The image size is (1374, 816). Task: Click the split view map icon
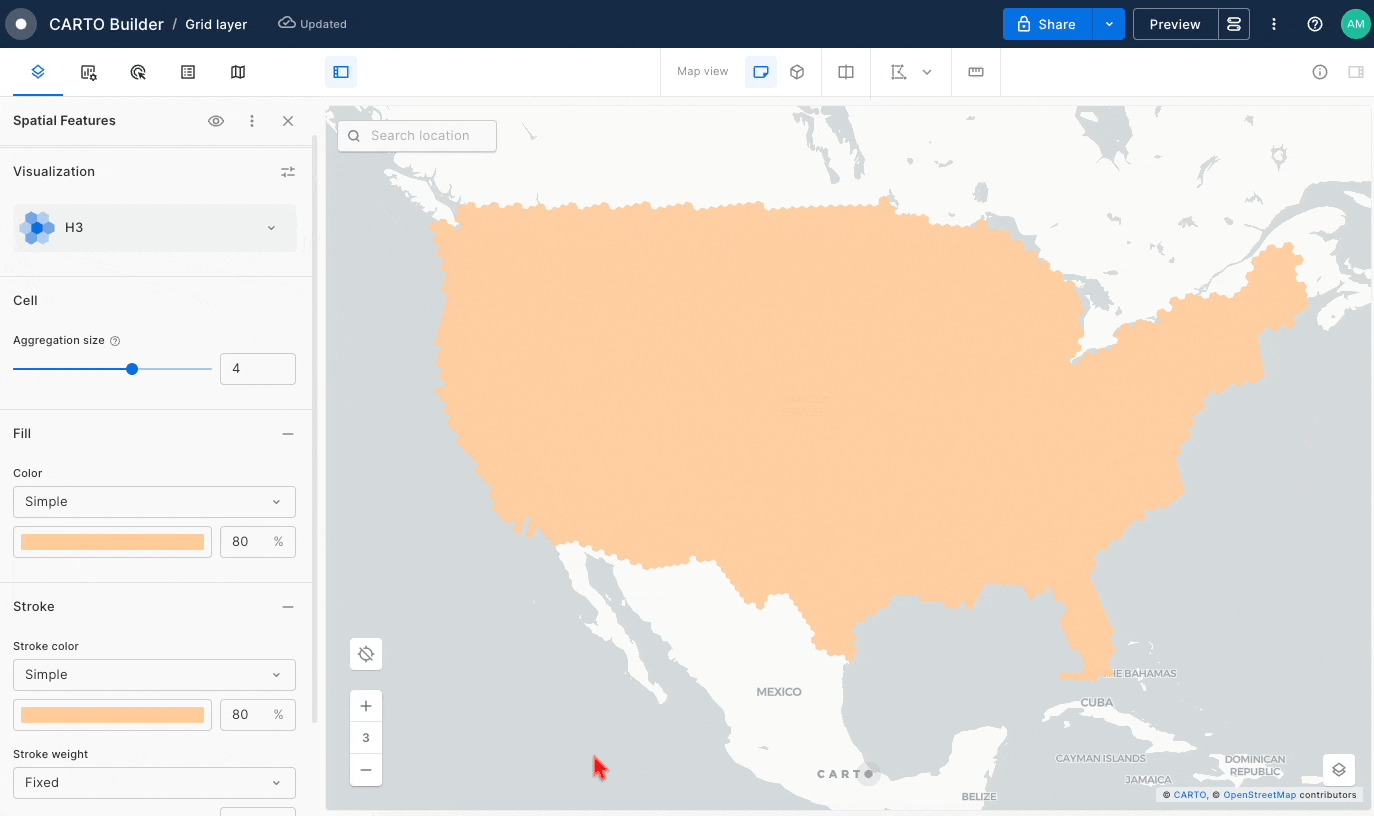click(x=846, y=72)
